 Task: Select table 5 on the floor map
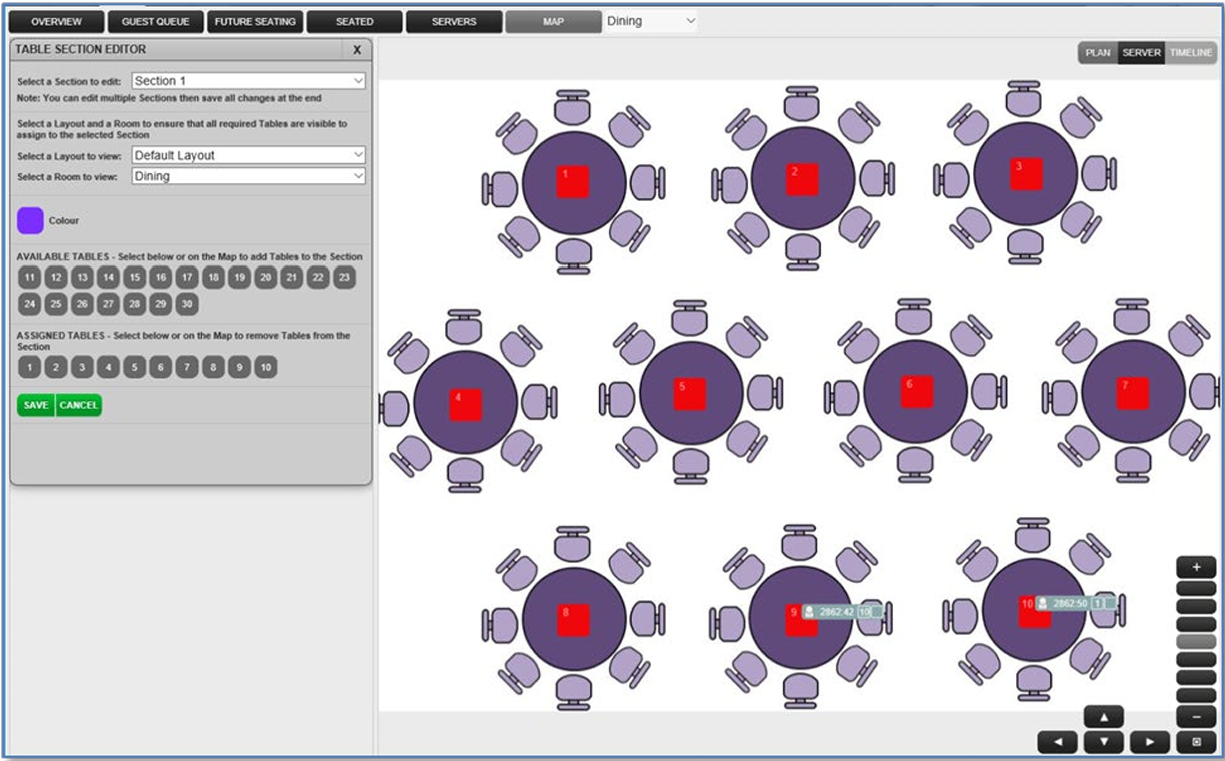[x=689, y=393]
